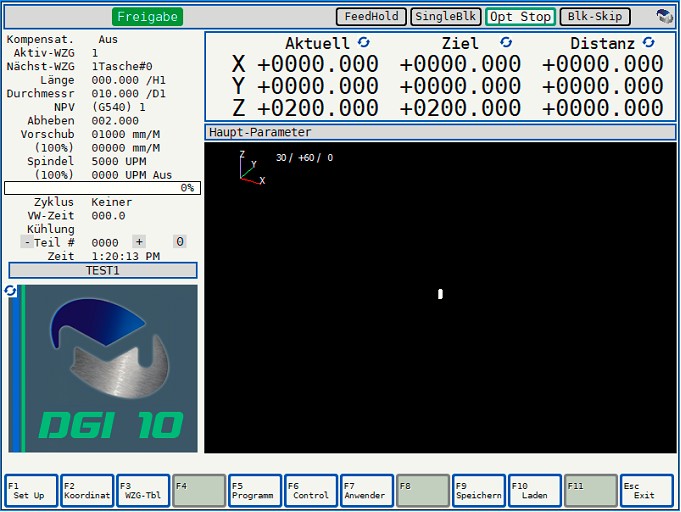Image resolution: width=681 pixels, height=512 pixels.
Task: Click the Zeit 1:20:13 PM clock
Action: 126,256
